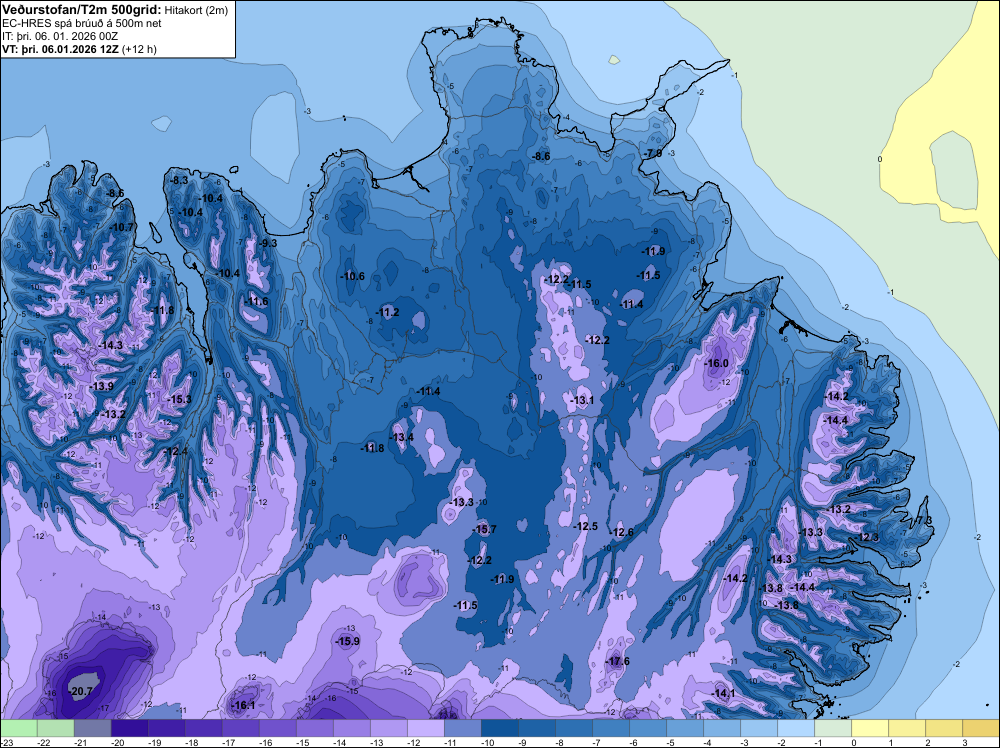Click the -13.1 temperature label
This screenshot has width=1000, height=748.
tap(582, 400)
